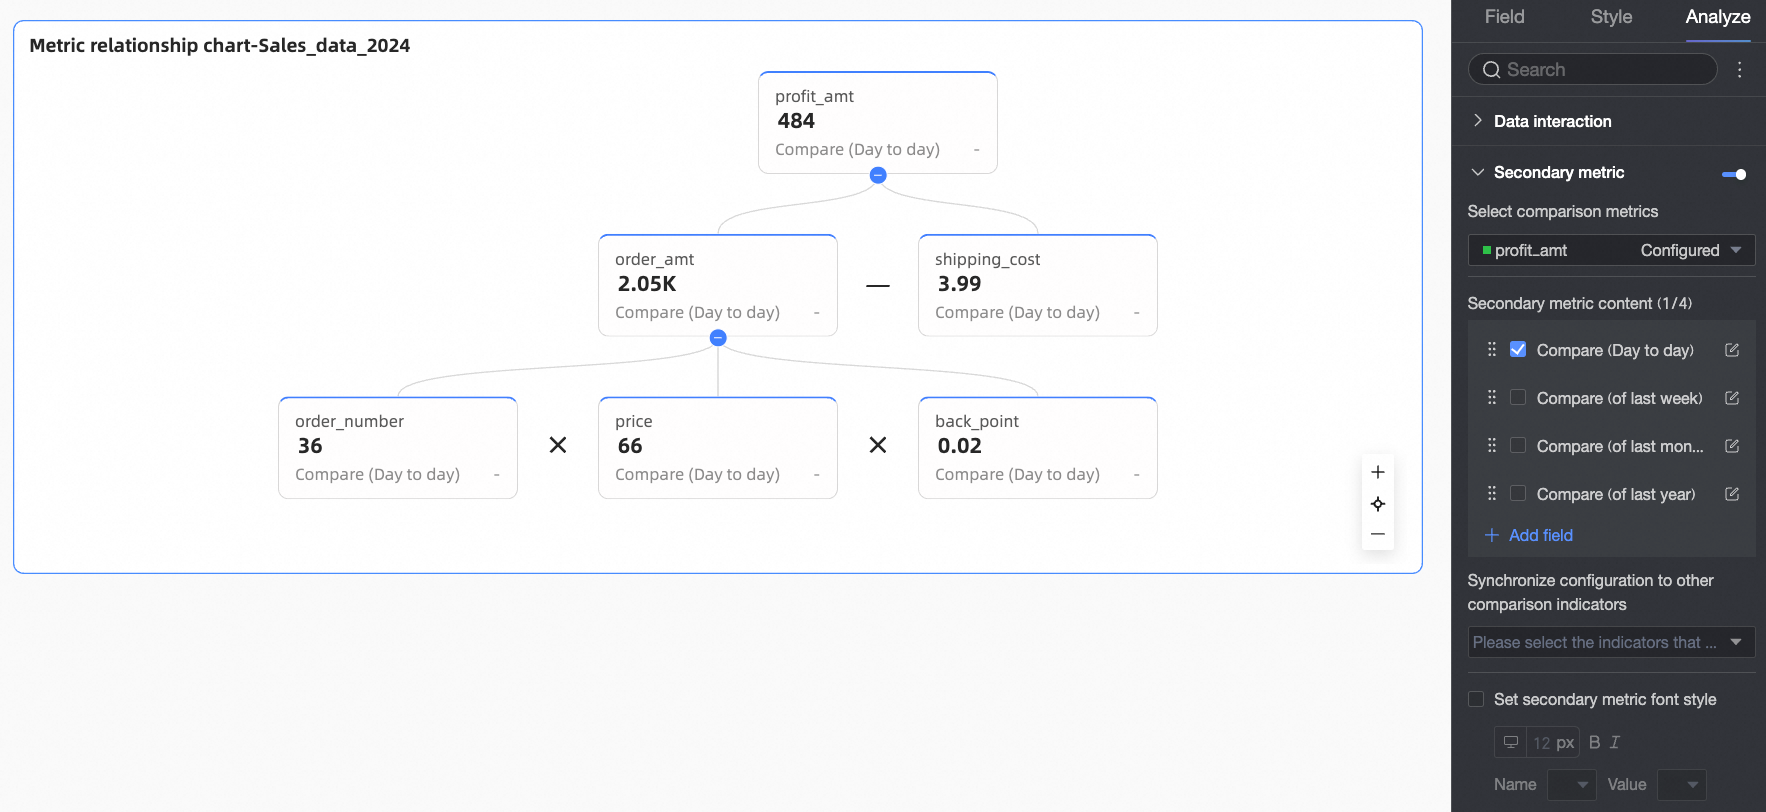Check Set secondary metric font style
Viewport: 1766px width, 812px height.
(1476, 699)
